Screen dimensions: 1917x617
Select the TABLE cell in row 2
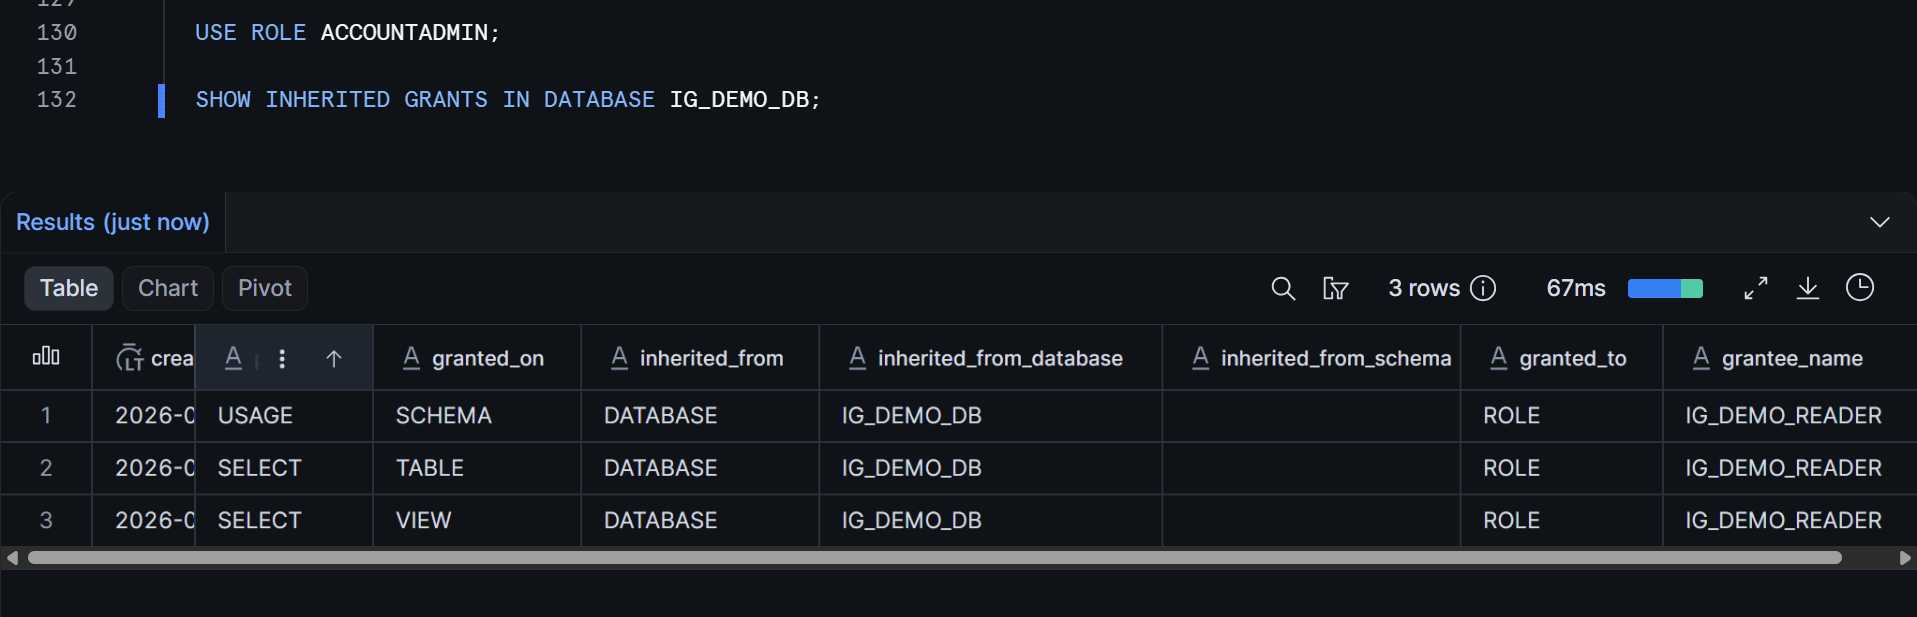[477, 468]
